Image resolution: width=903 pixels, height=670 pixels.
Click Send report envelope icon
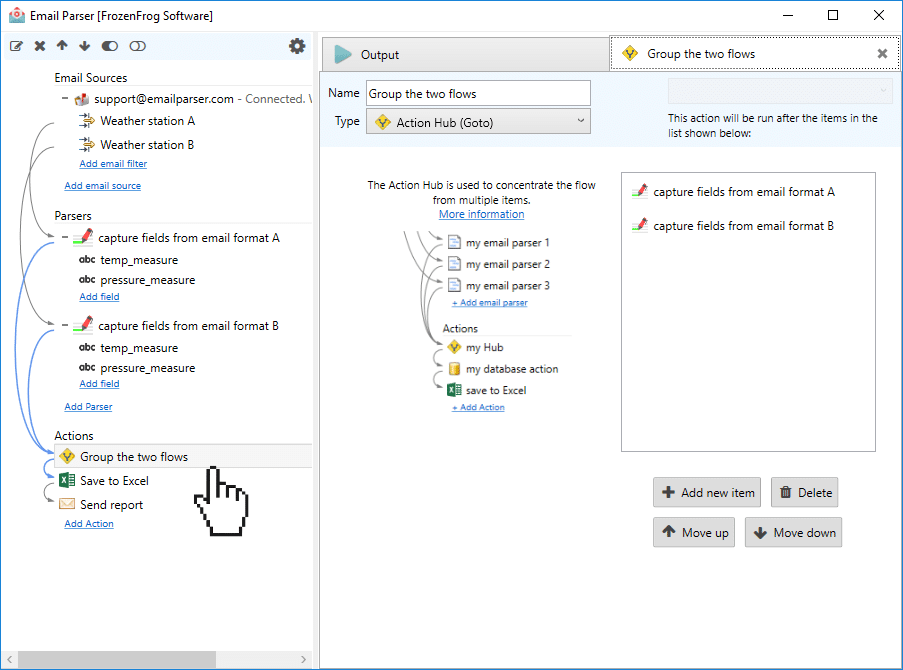tap(67, 504)
